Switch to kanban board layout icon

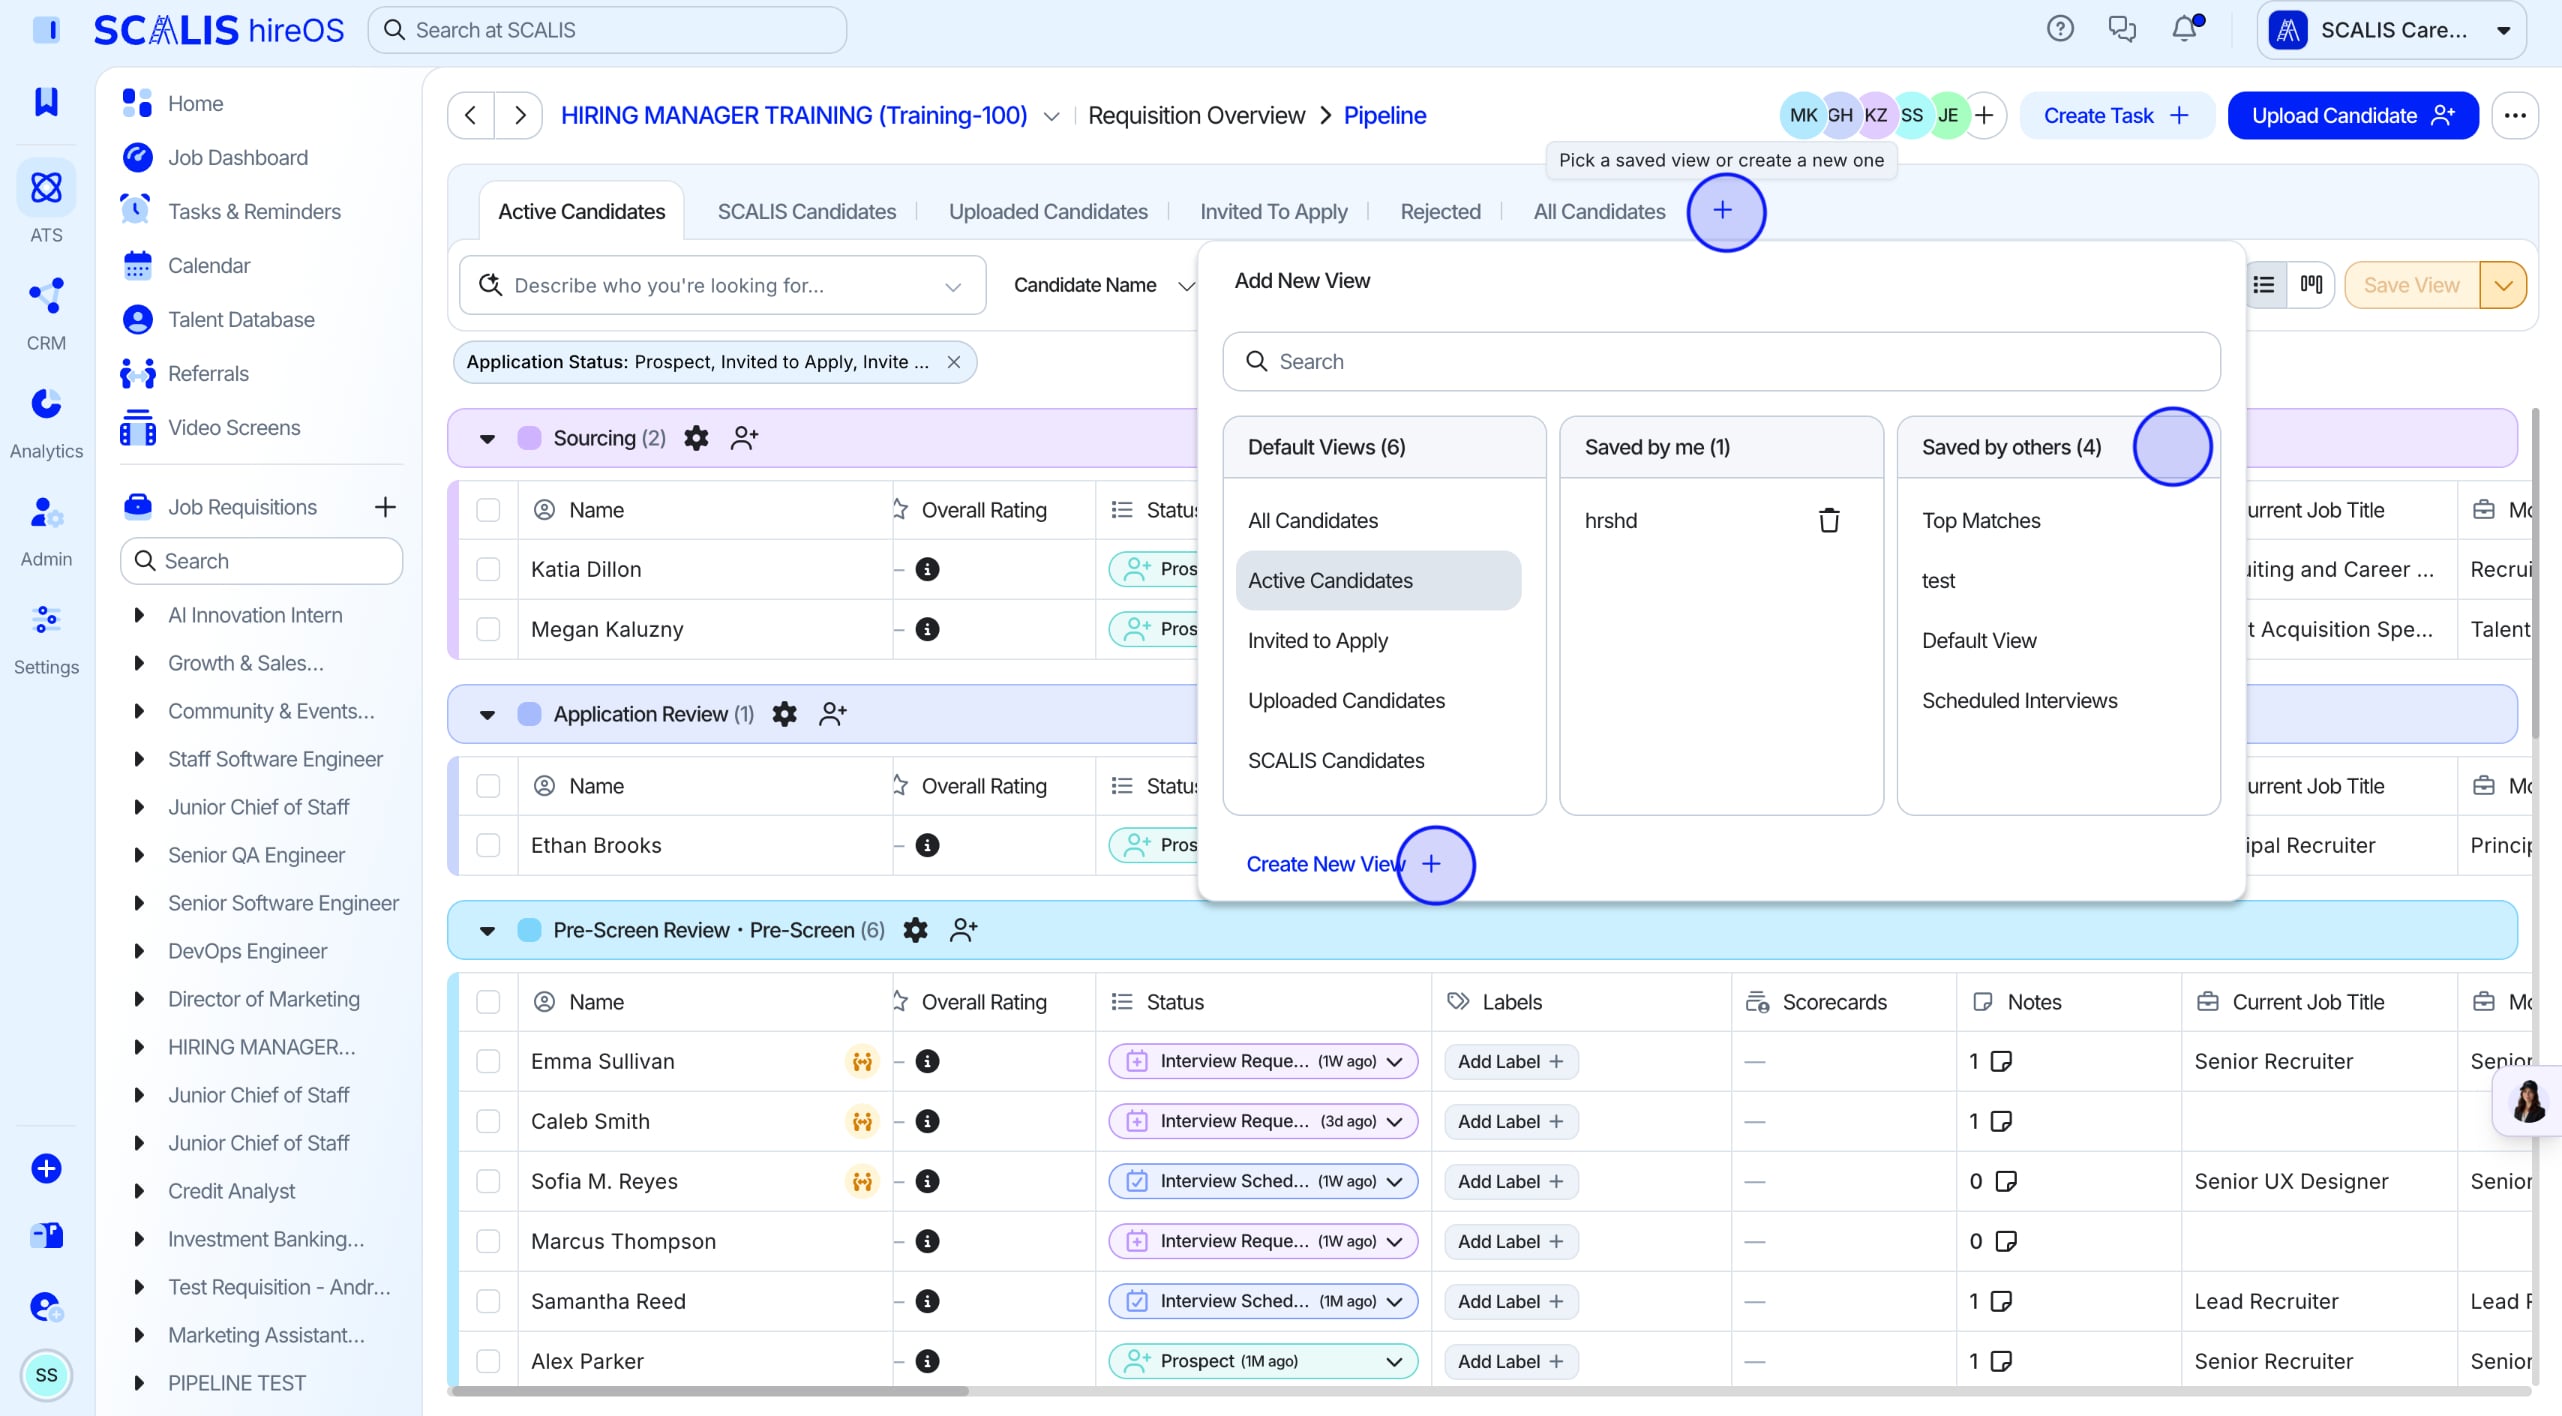(x=2311, y=285)
